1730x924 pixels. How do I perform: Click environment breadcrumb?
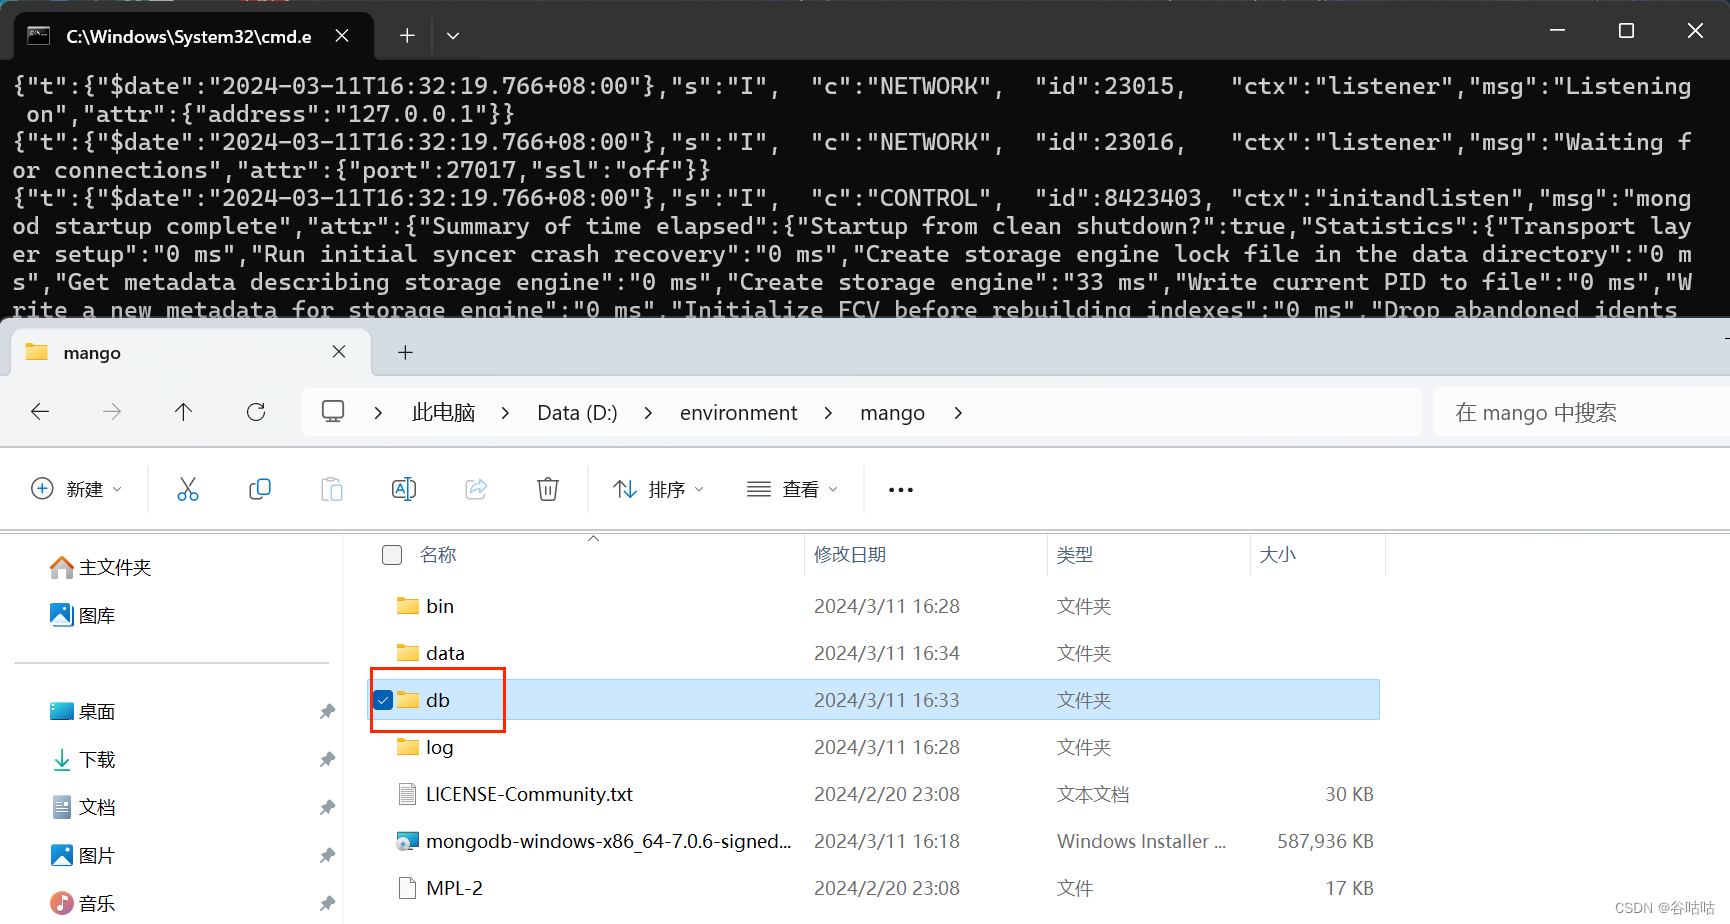click(739, 413)
